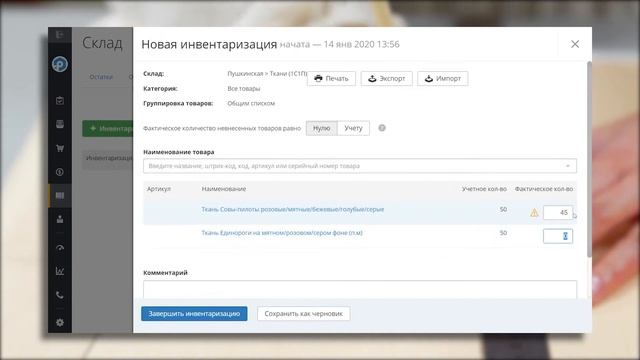Screen dimensions: 640x360
Task: Select the Учету option
Action: click(x=353, y=128)
